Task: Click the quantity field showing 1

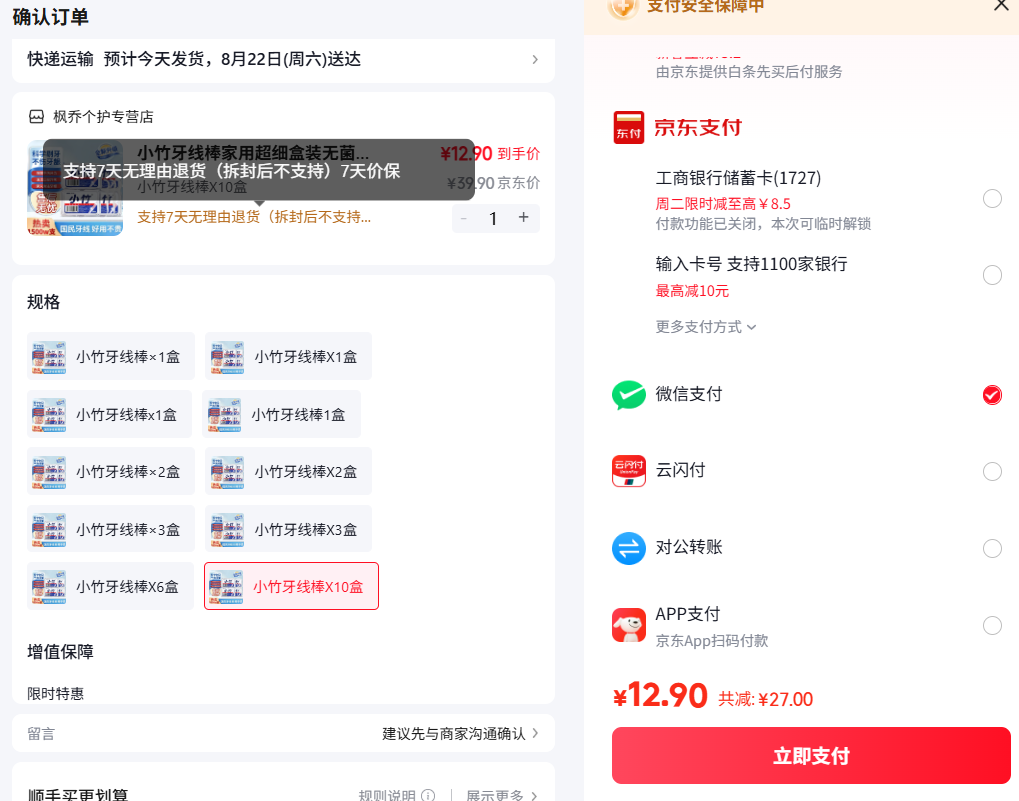Action: (x=493, y=218)
